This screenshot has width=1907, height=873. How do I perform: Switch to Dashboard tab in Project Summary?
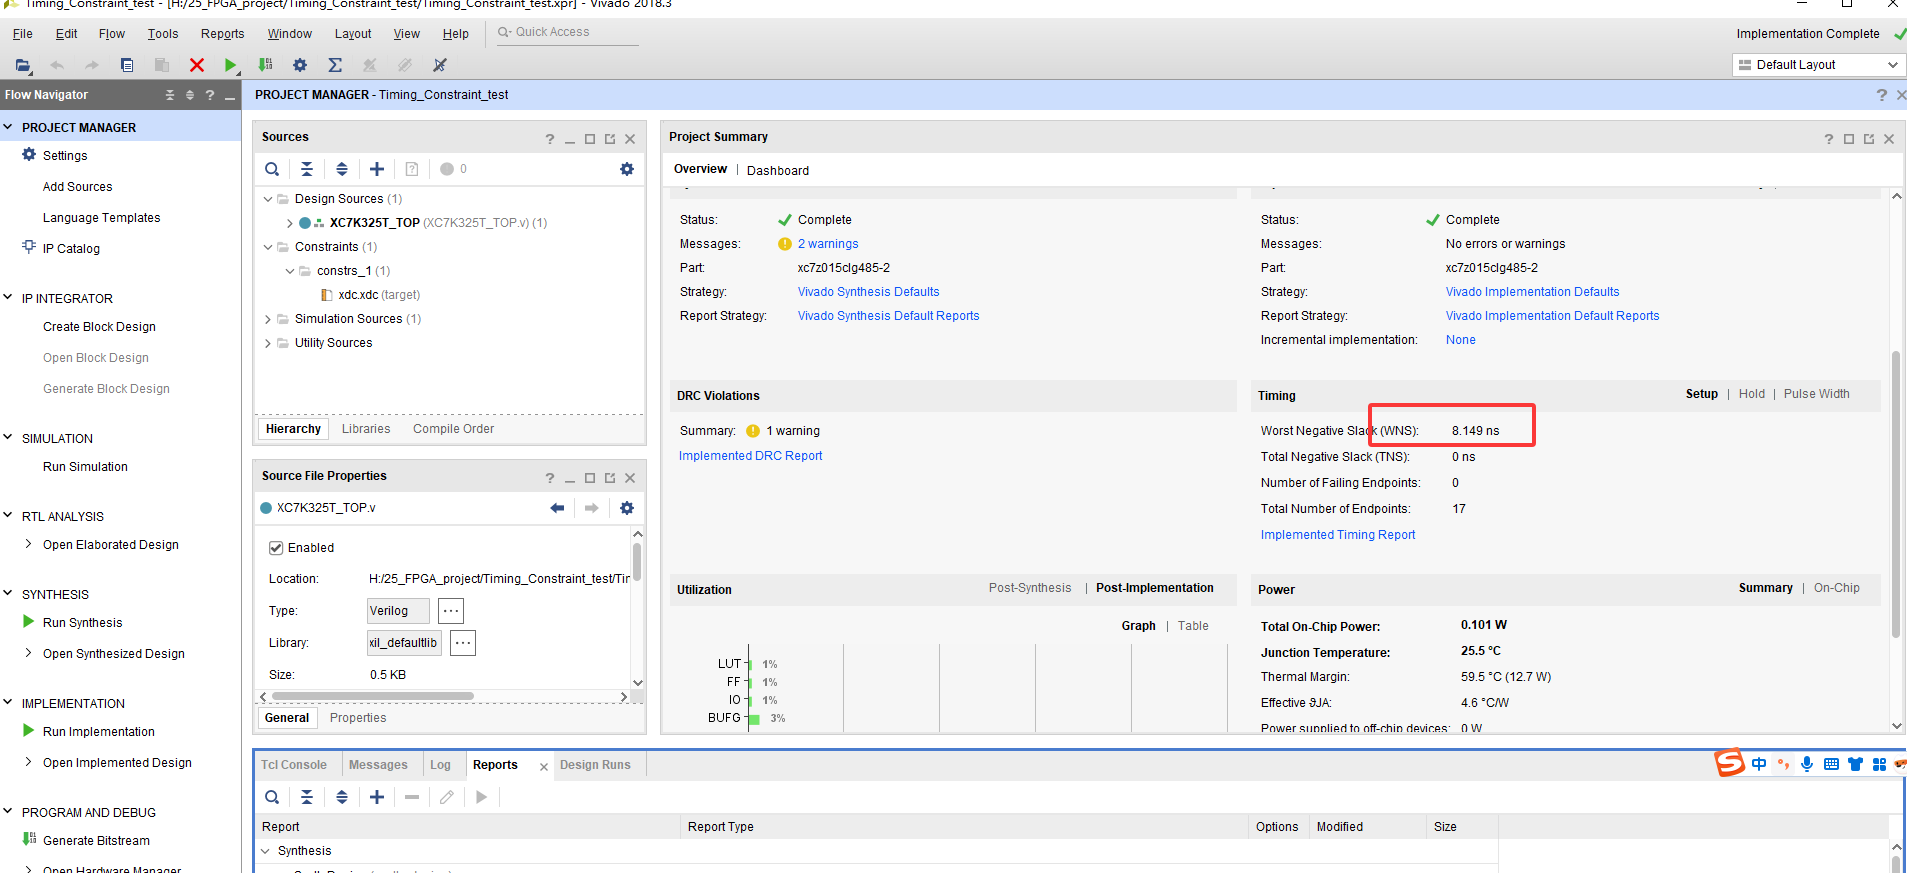[x=778, y=170]
